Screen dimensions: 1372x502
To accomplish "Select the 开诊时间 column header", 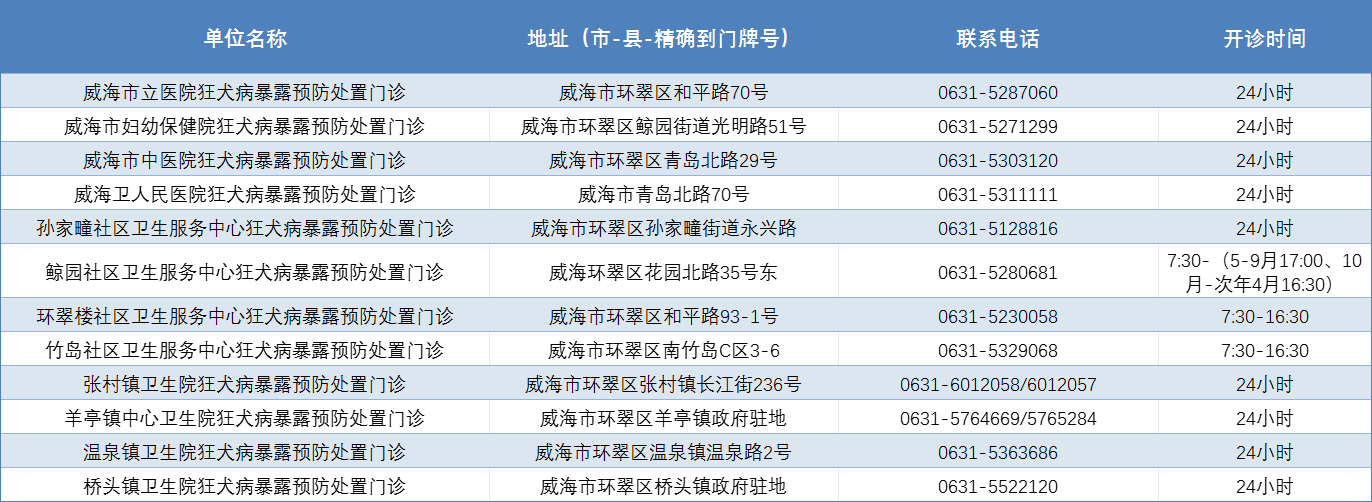I will click(x=1264, y=38).
